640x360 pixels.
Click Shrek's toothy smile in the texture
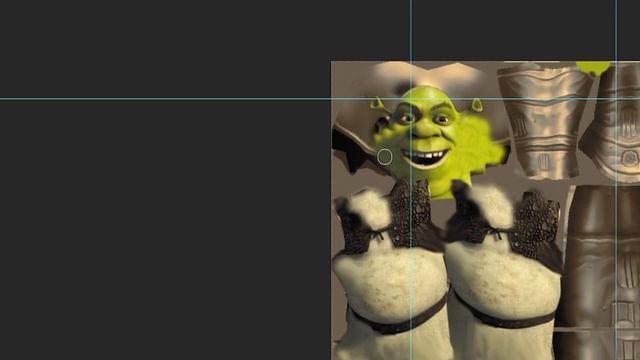425,157
